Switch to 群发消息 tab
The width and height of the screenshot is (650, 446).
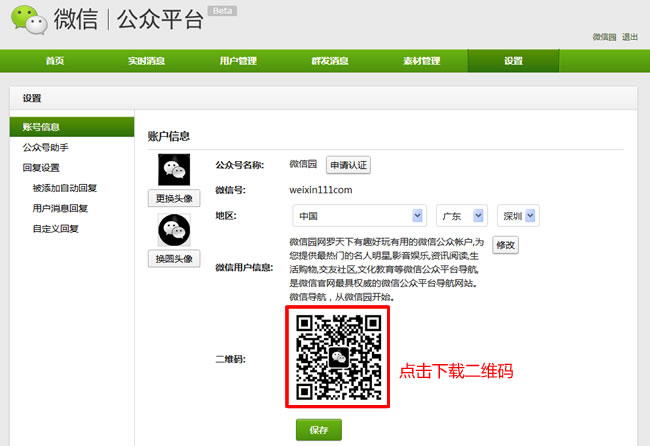click(x=330, y=61)
